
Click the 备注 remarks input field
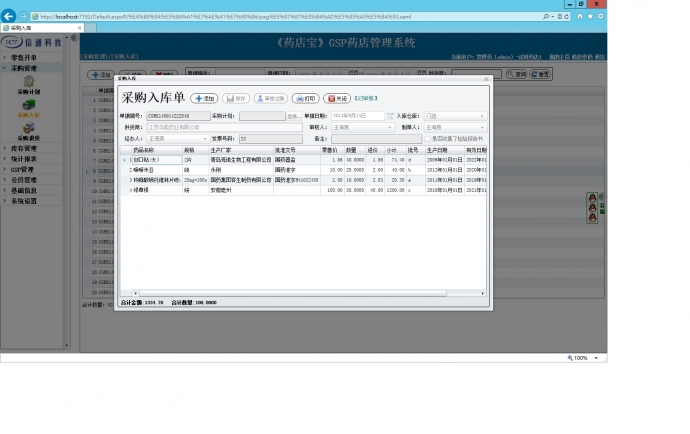(377, 139)
